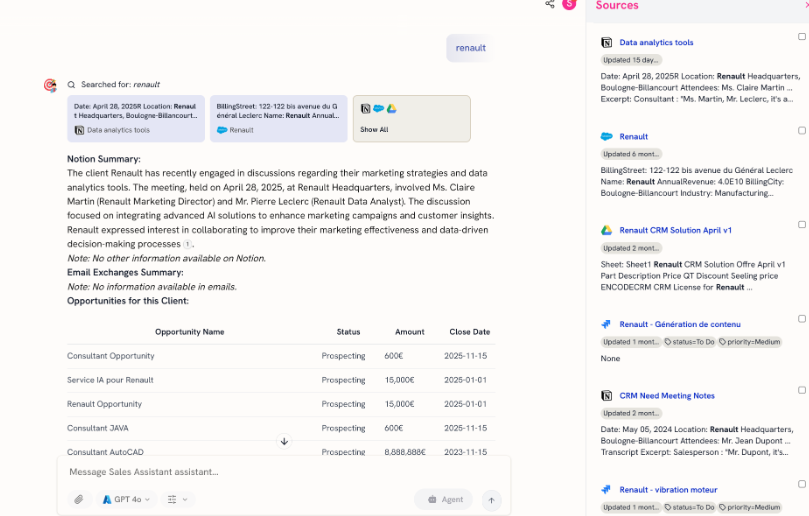This screenshot has height=516, width=809.
Task: Tick checkbox for Renault - Génération de contenu
Action: pyautogui.click(x=802, y=319)
